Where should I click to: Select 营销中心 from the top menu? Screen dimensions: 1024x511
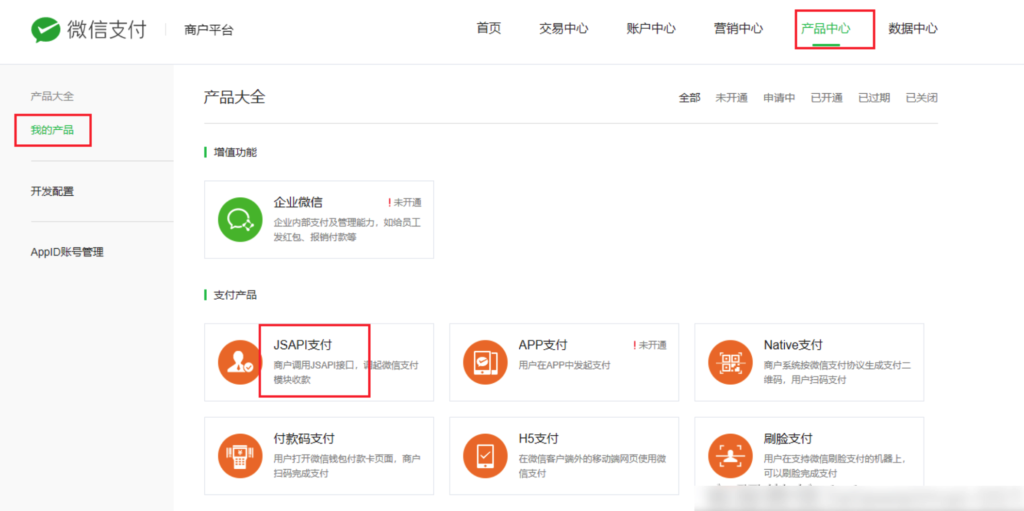[x=738, y=29]
